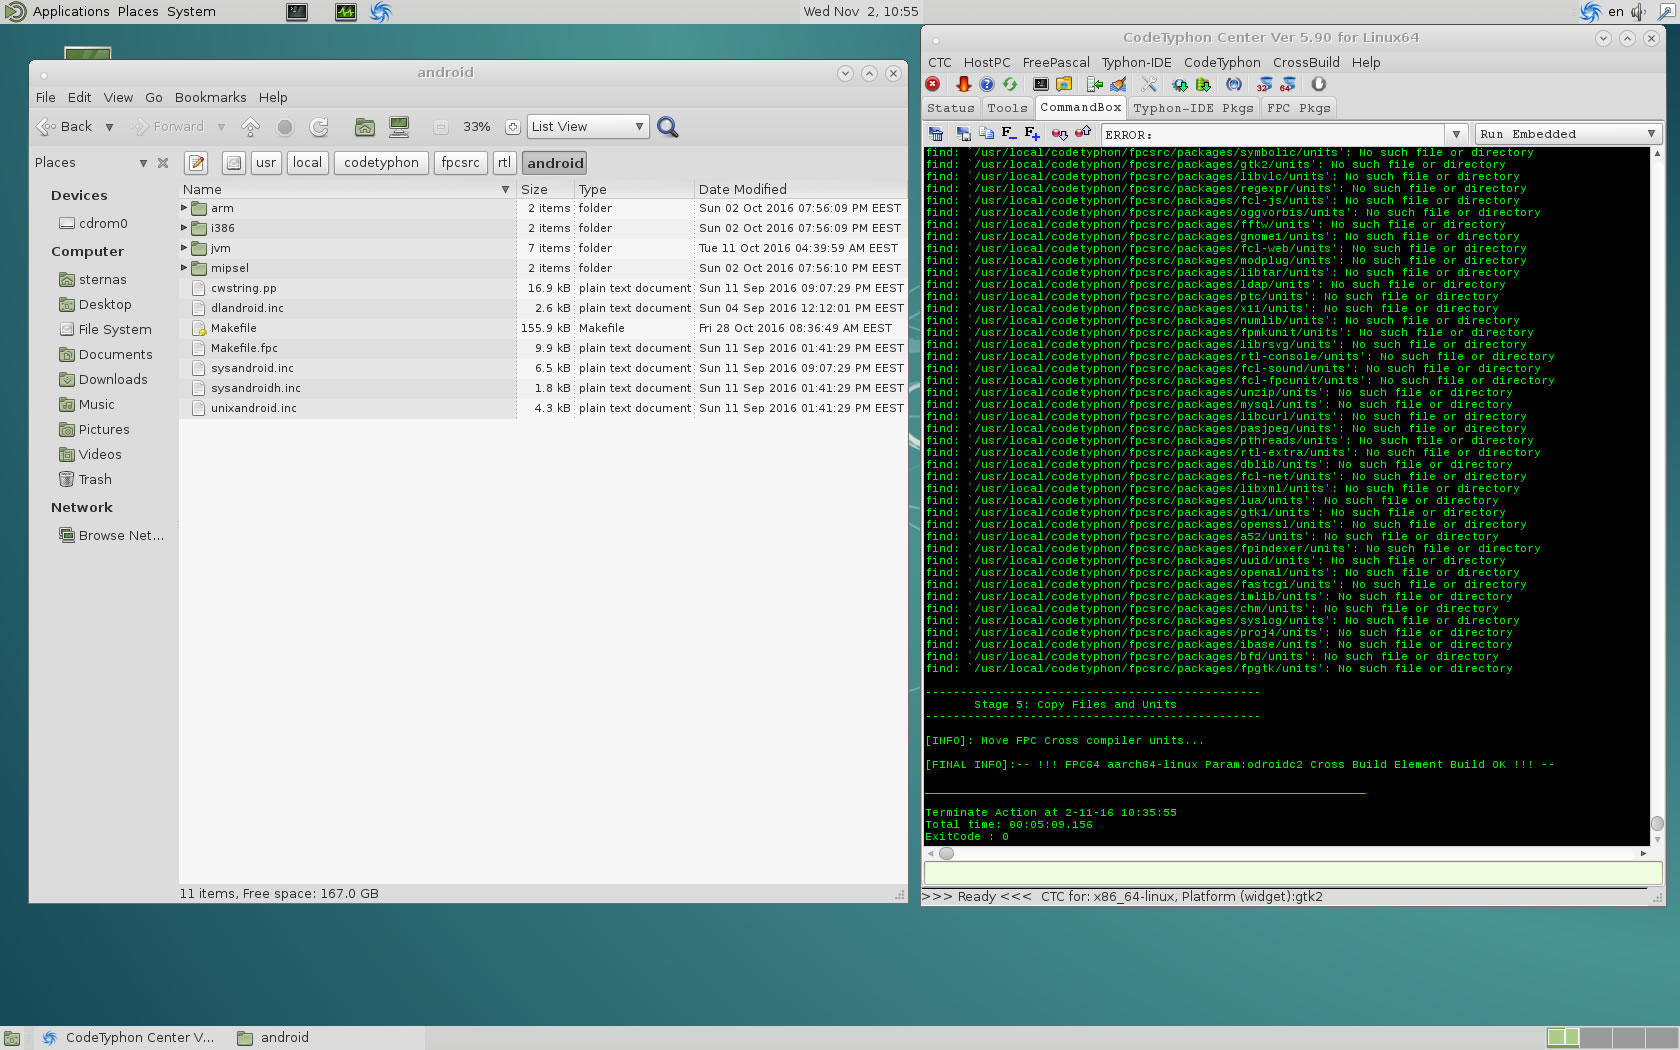Click the system monitor icon in top panel
Screen dimensions: 1680x1050
(346, 12)
